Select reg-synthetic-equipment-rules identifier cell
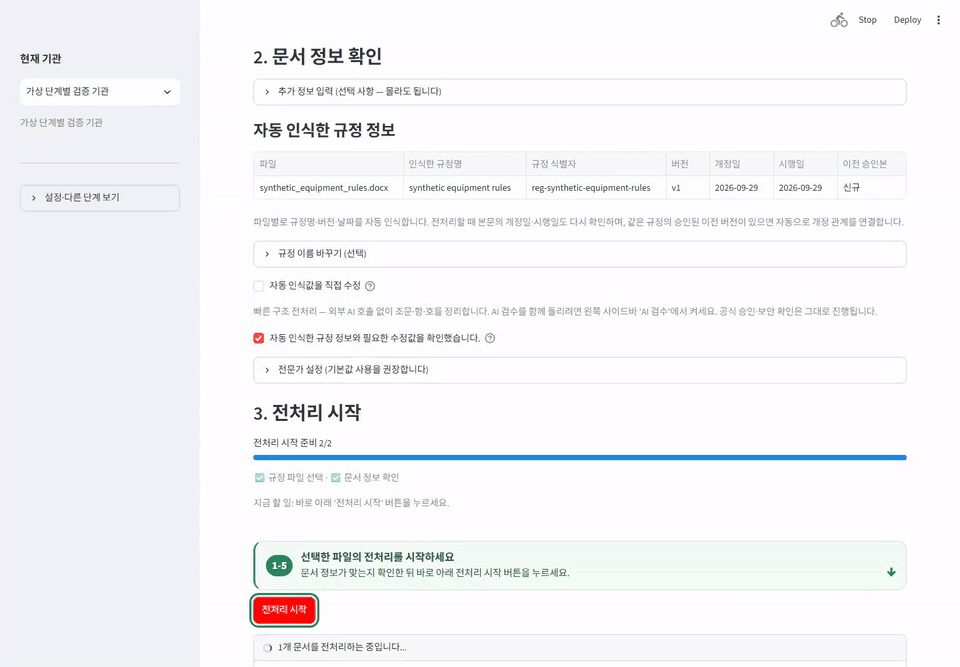The height and width of the screenshot is (667, 960). click(x=596, y=188)
